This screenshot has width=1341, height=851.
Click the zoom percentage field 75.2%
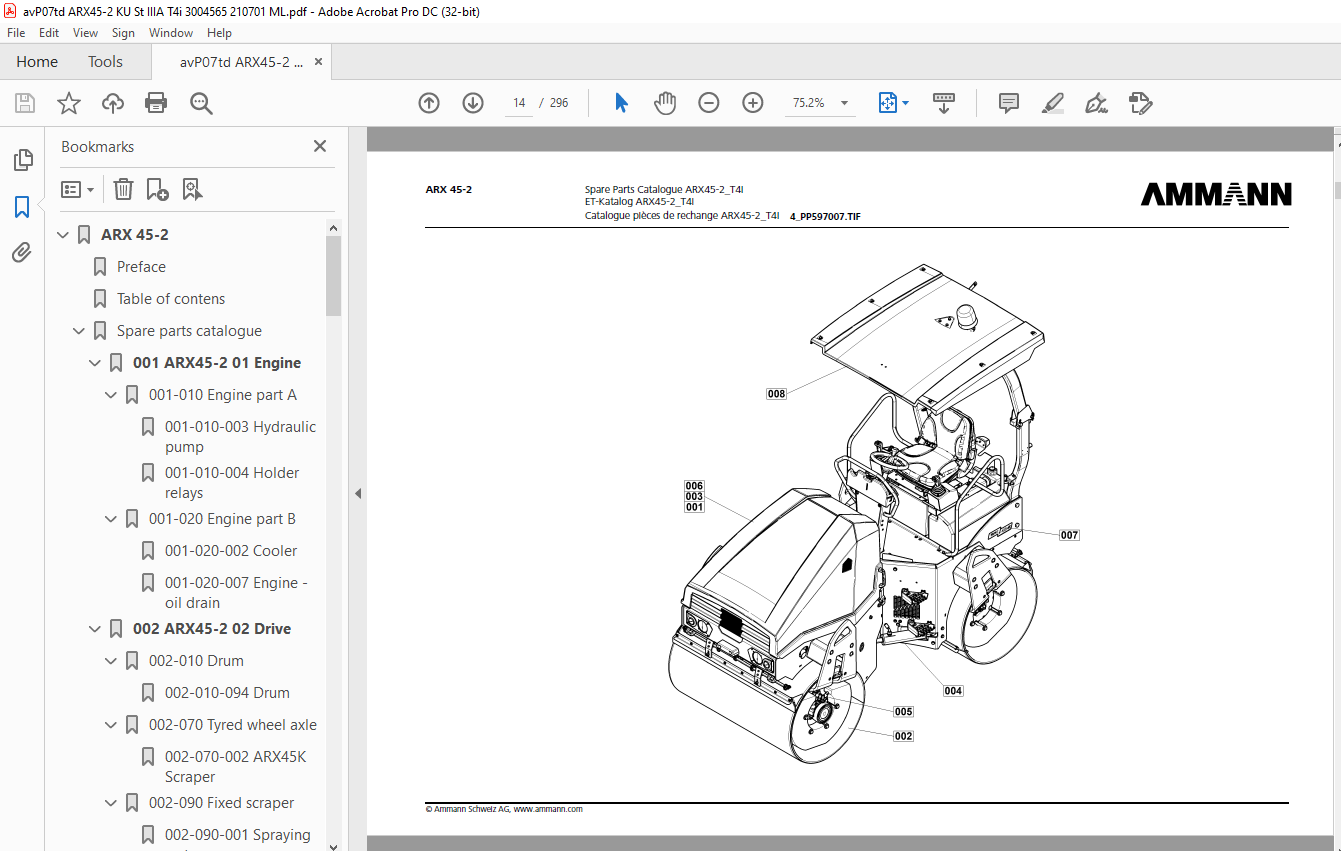pyautogui.click(x=808, y=103)
